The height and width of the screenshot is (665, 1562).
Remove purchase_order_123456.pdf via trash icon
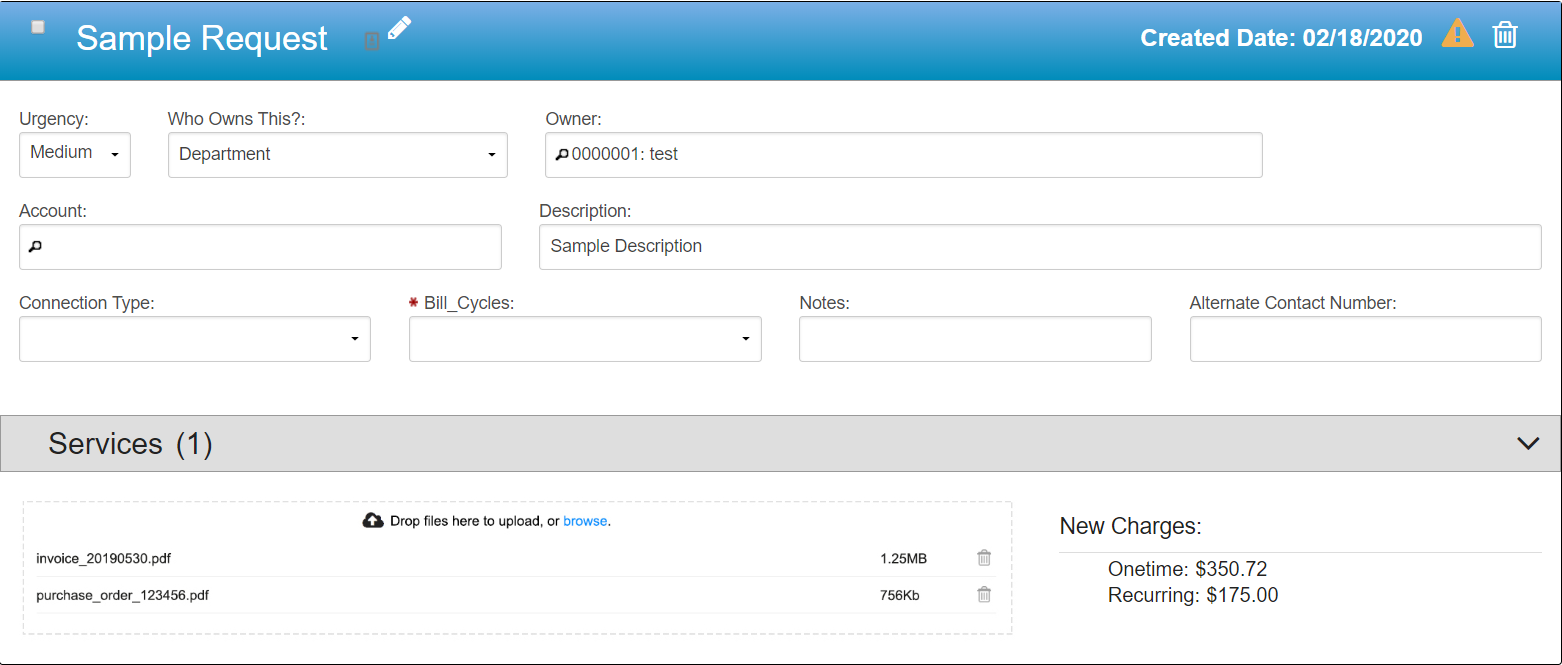tap(984, 595)
